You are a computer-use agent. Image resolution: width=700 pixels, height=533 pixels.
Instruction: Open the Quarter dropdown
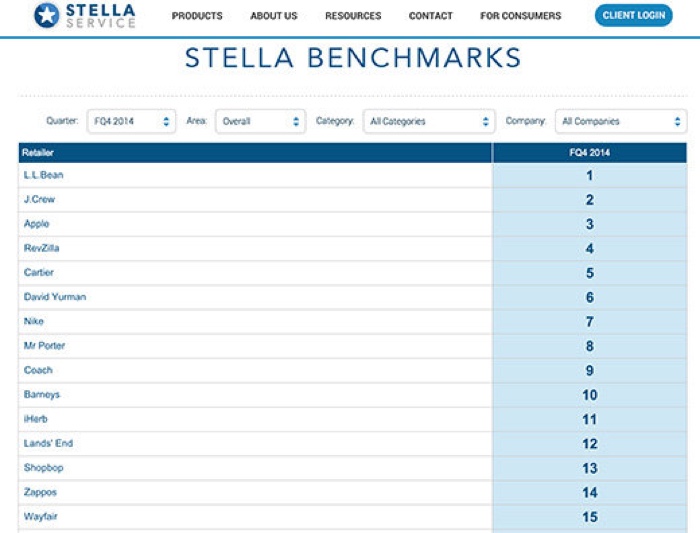131,121
